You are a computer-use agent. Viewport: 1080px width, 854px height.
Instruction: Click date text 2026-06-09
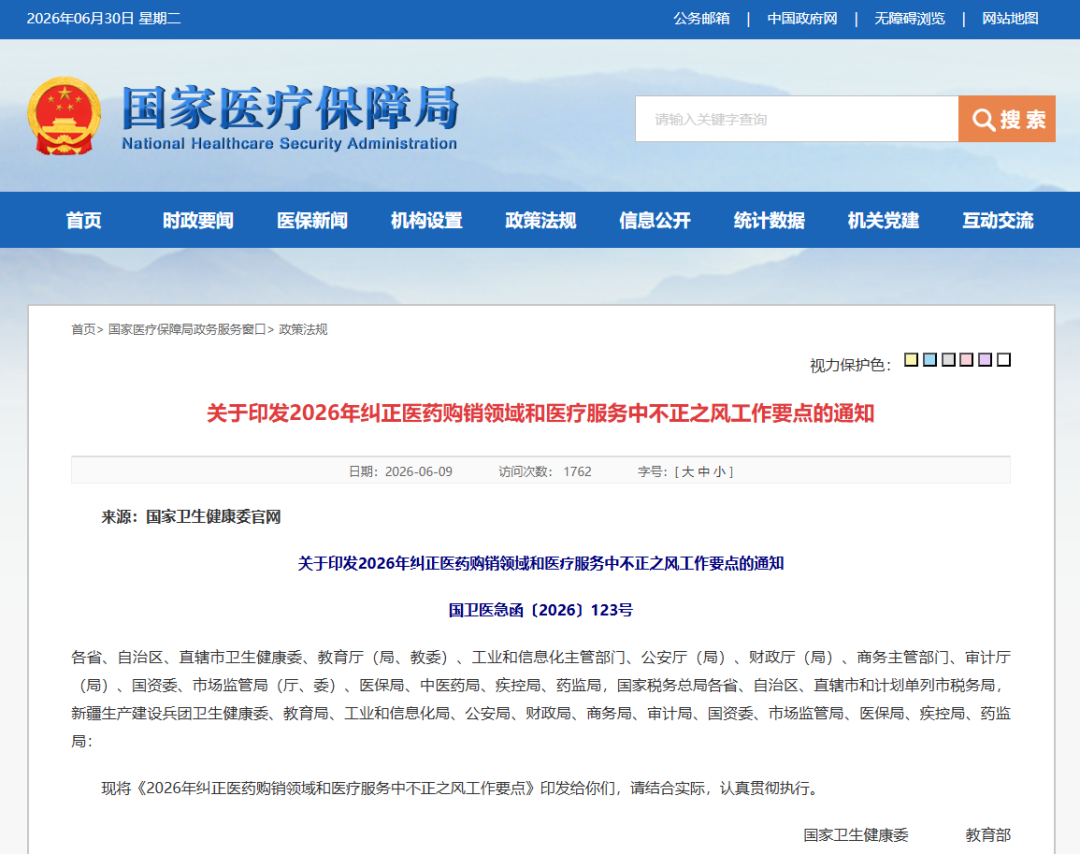click(x=419, y=472)
